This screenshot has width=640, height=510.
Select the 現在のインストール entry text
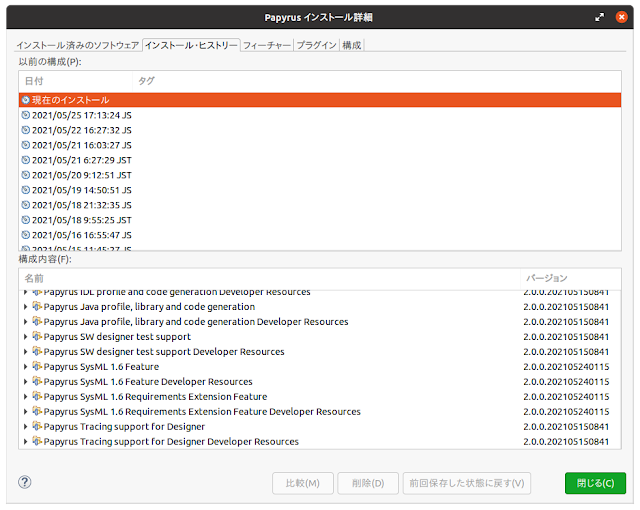tap(71, 100)
